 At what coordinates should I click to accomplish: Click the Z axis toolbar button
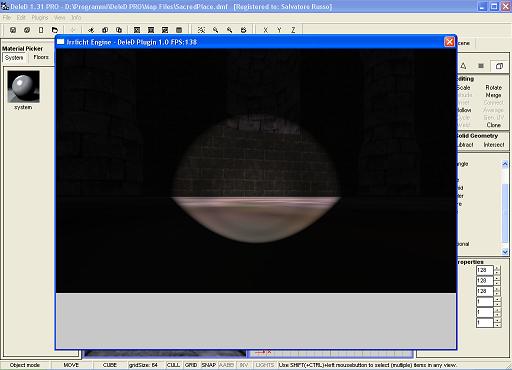[x=293, y=30]
